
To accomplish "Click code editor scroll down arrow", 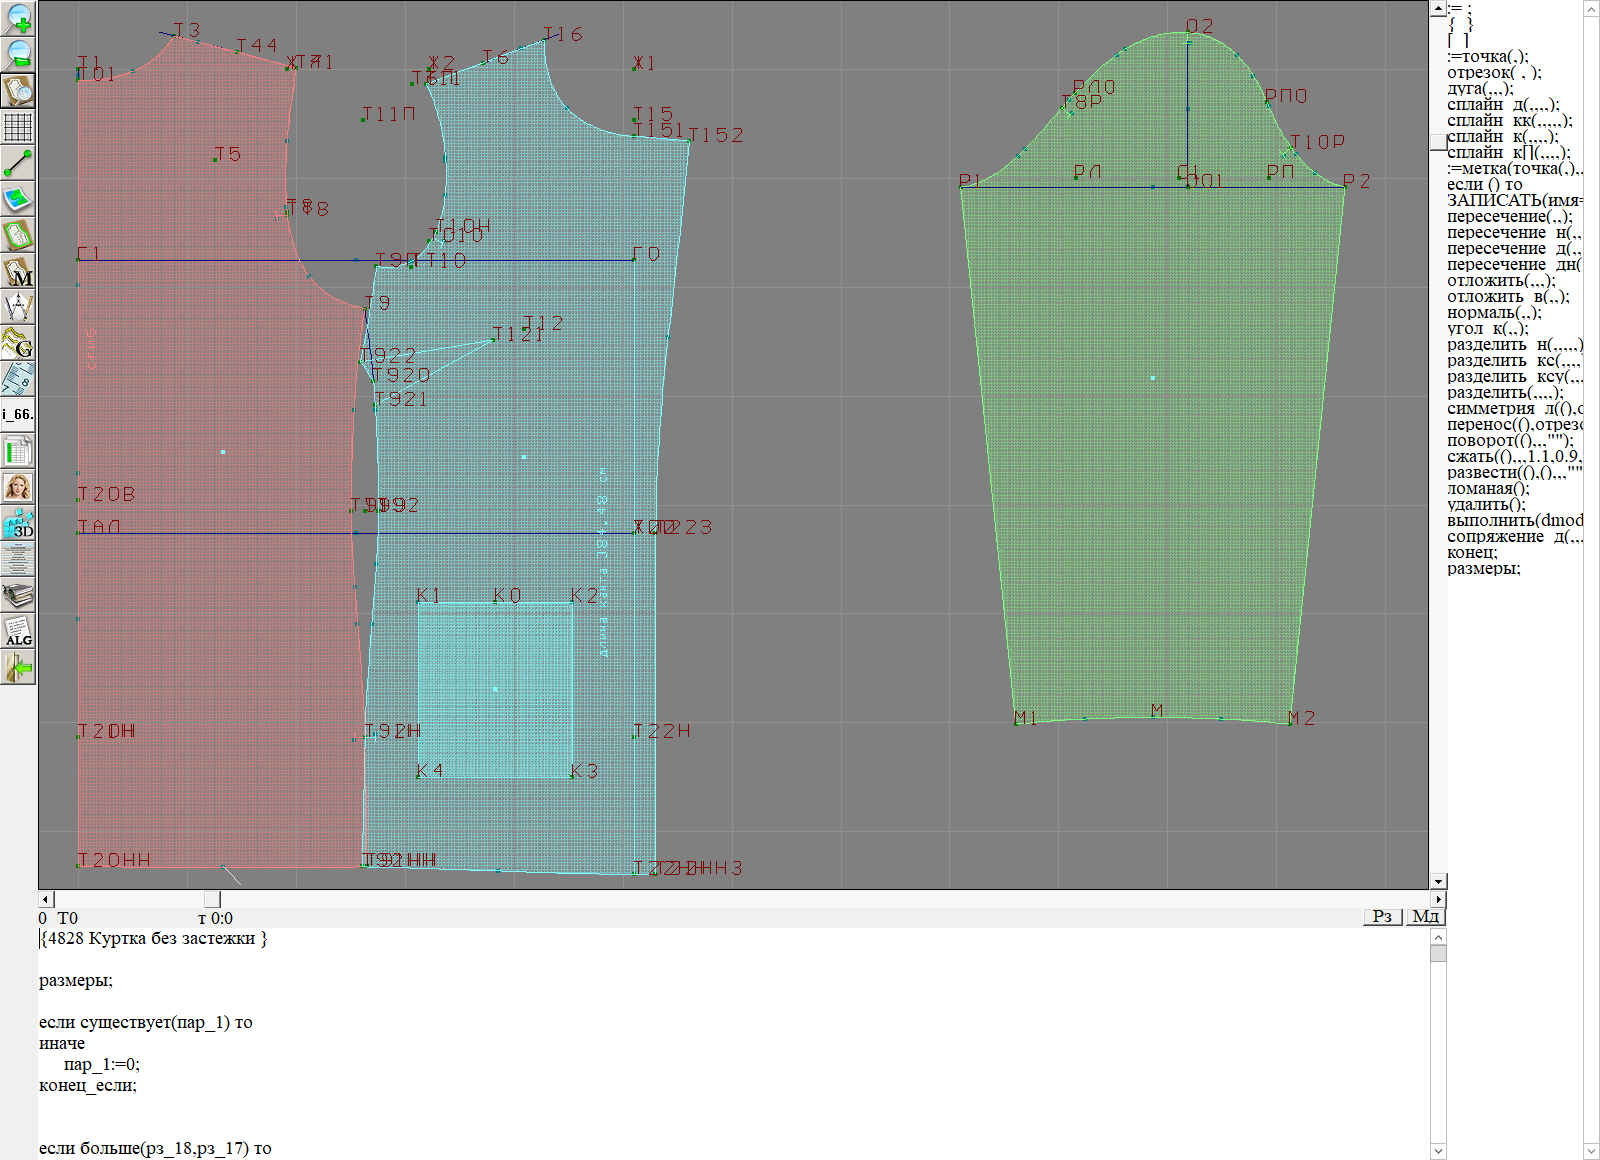I will click(1438, 1151).
